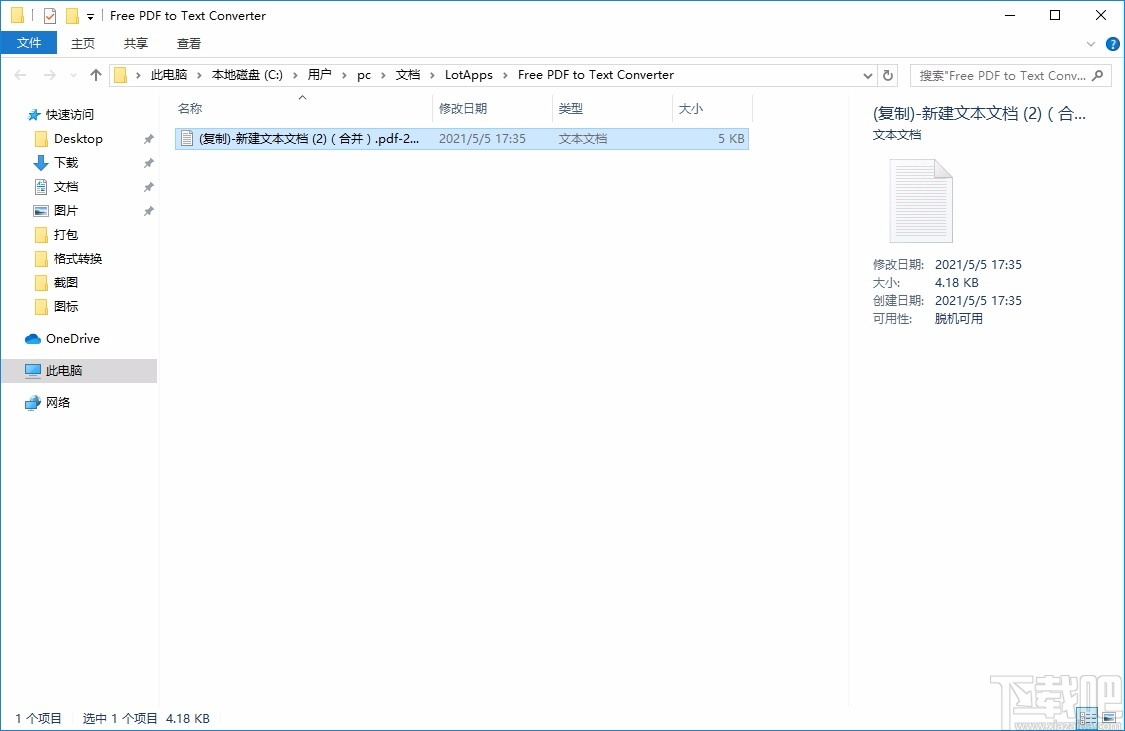Open the address bar history dropdown
The height and width of the screenshot is (731, 1125).
[x=867, y=74]
